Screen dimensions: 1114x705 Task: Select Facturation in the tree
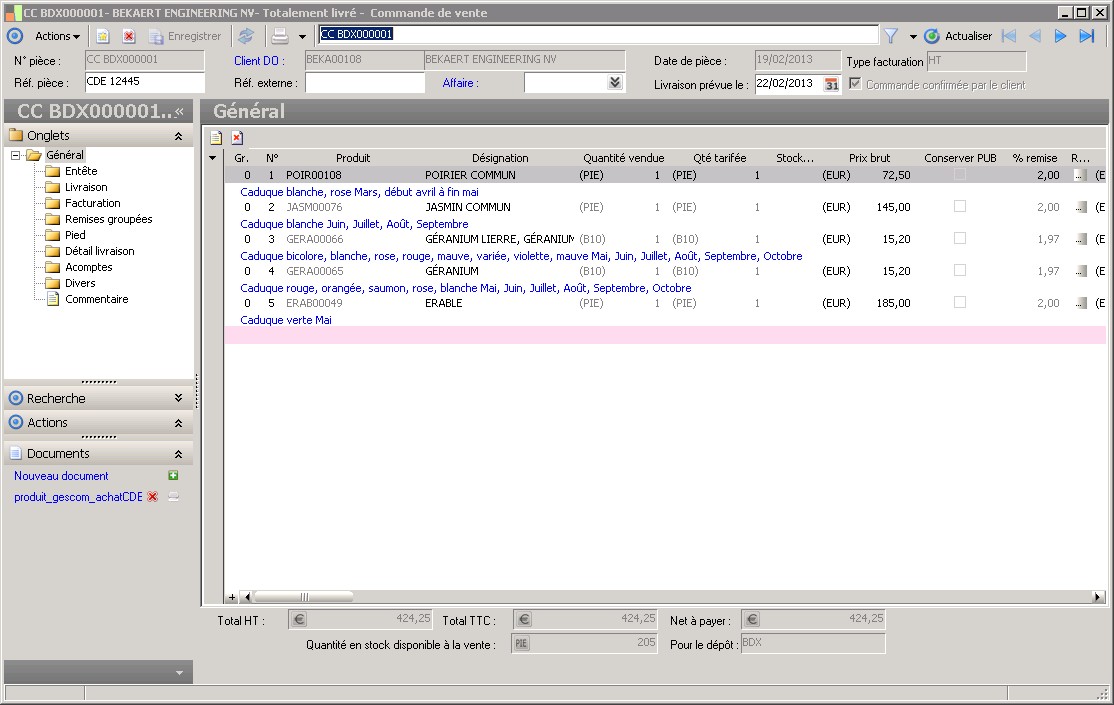(92, 203)
